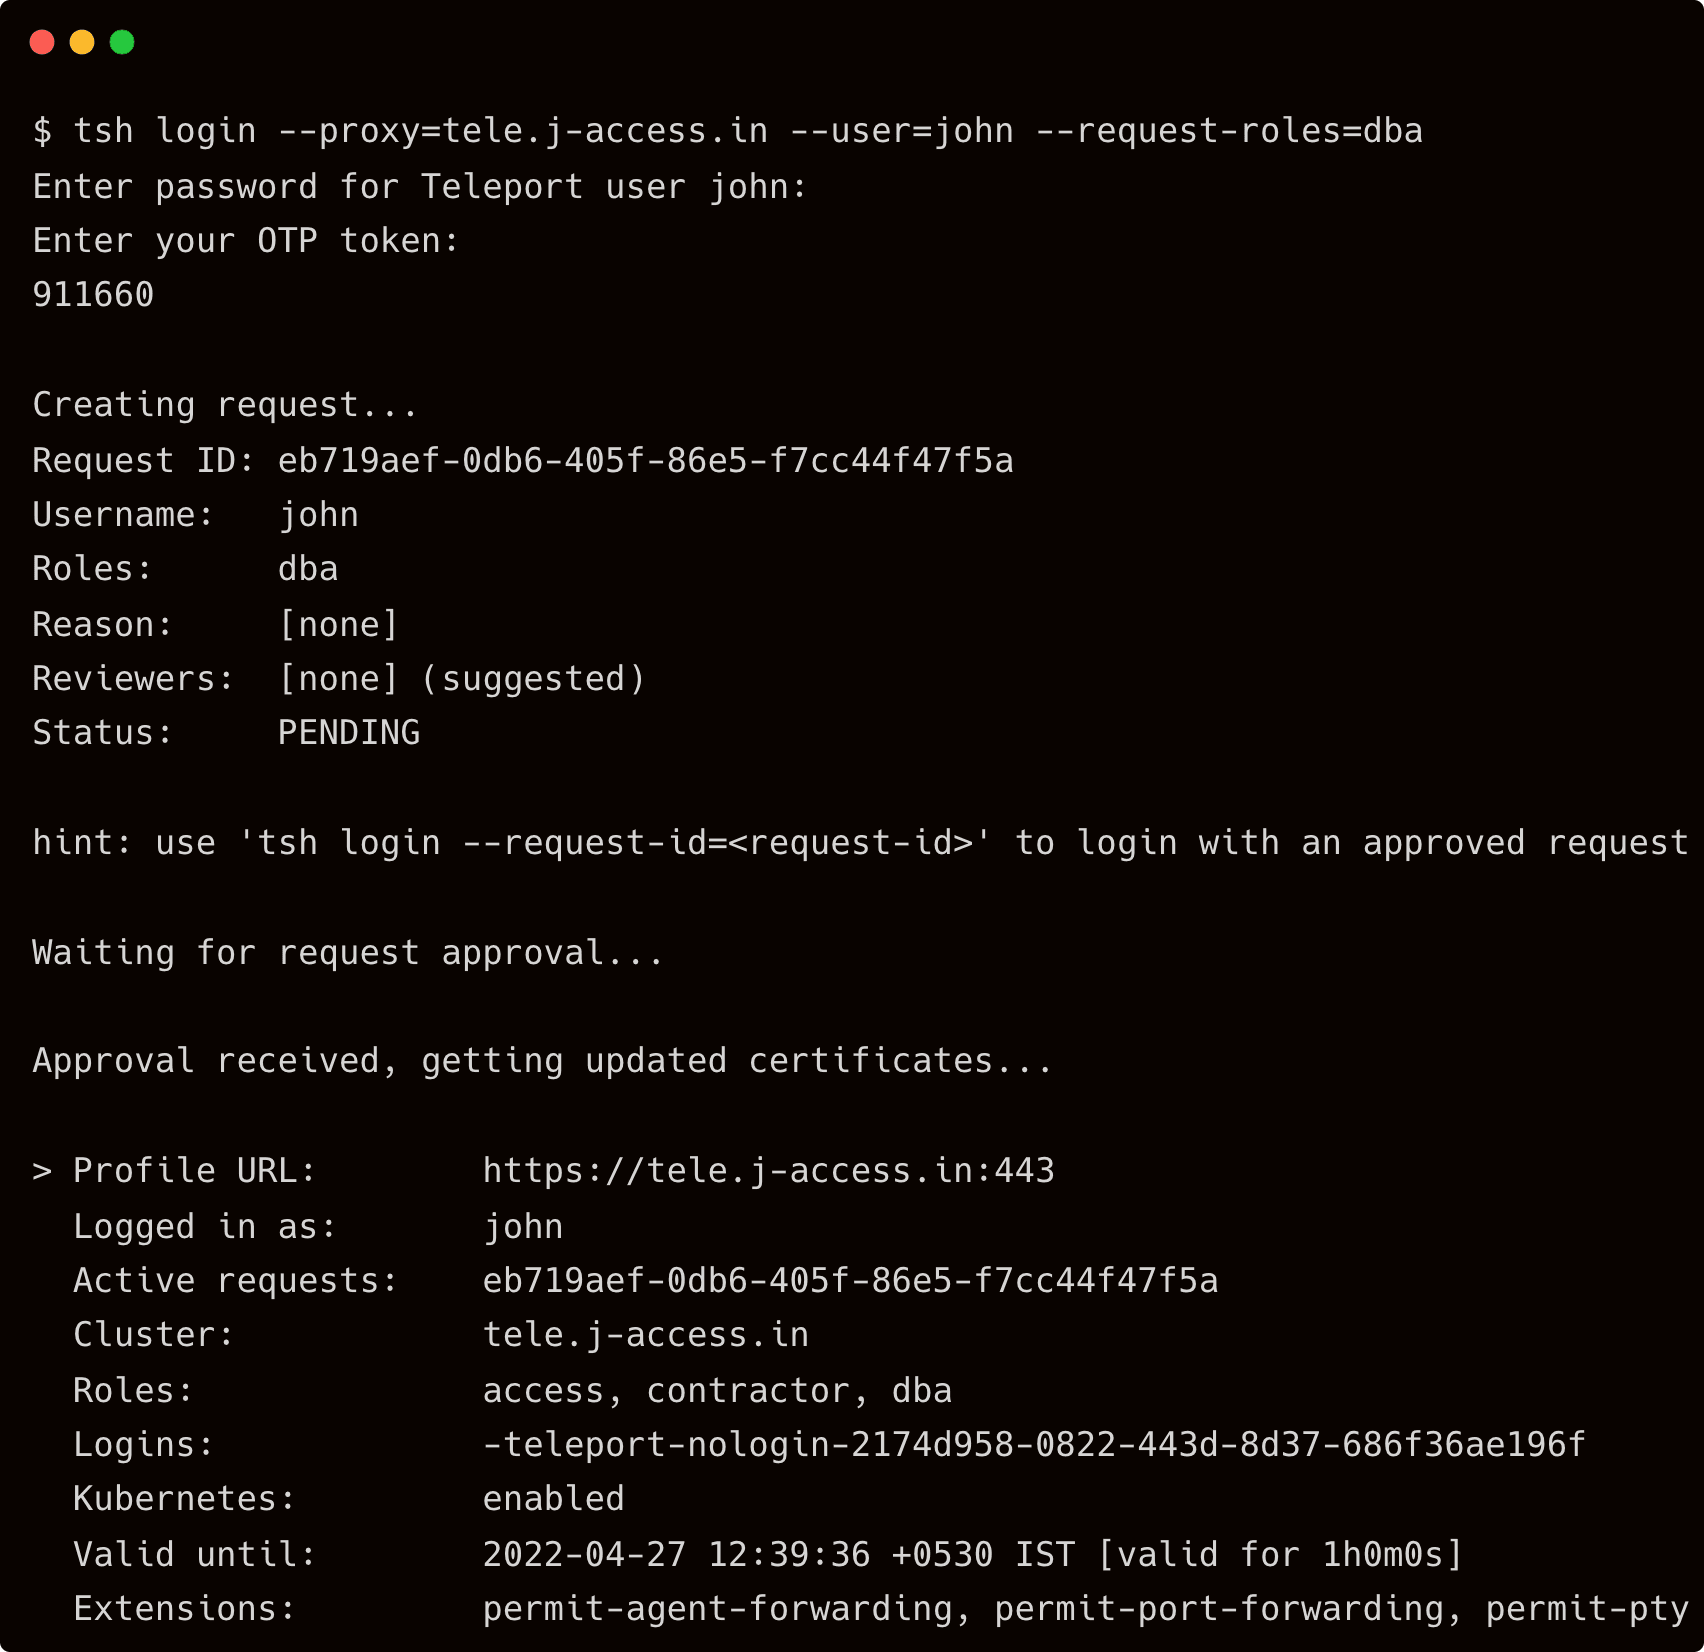The height and width of the screenshot is (1652, 1704).
Task: Click the Cluster value tele.j-access.in
Action: click(646, 1335)
